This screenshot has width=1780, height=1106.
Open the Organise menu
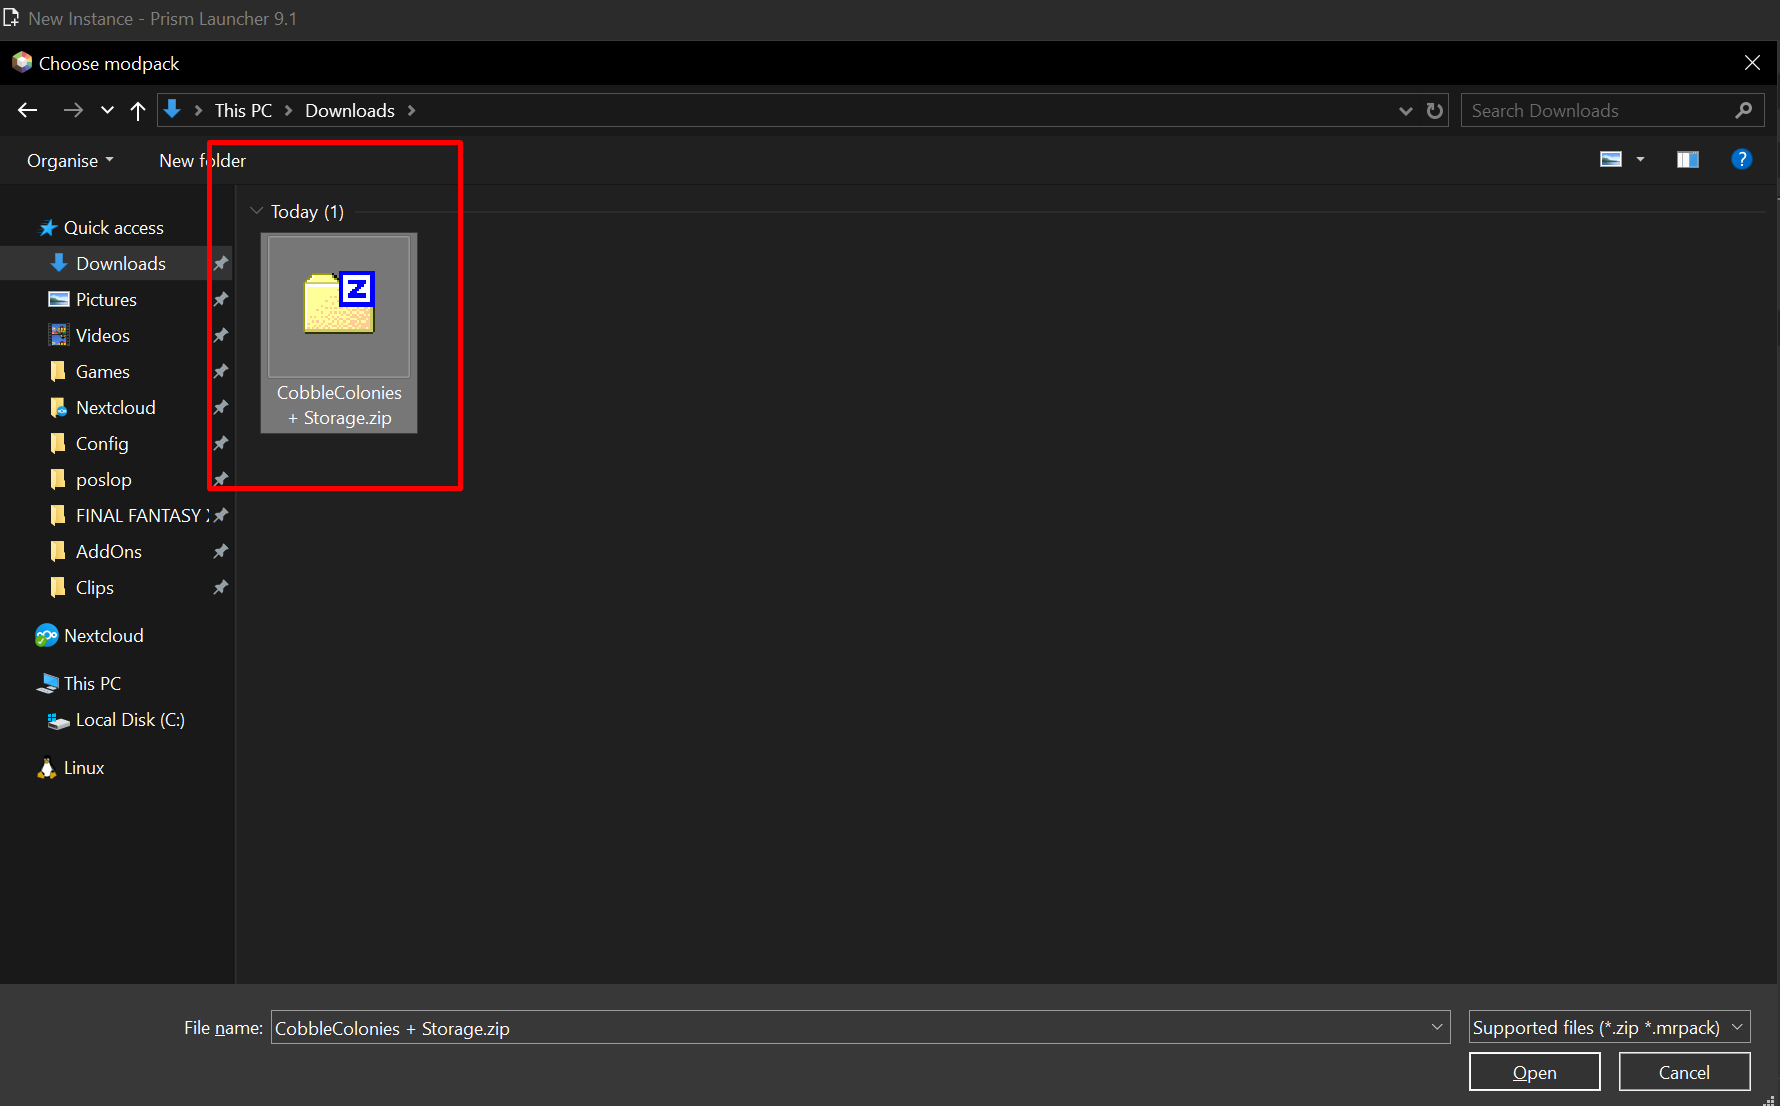[69, 161]
